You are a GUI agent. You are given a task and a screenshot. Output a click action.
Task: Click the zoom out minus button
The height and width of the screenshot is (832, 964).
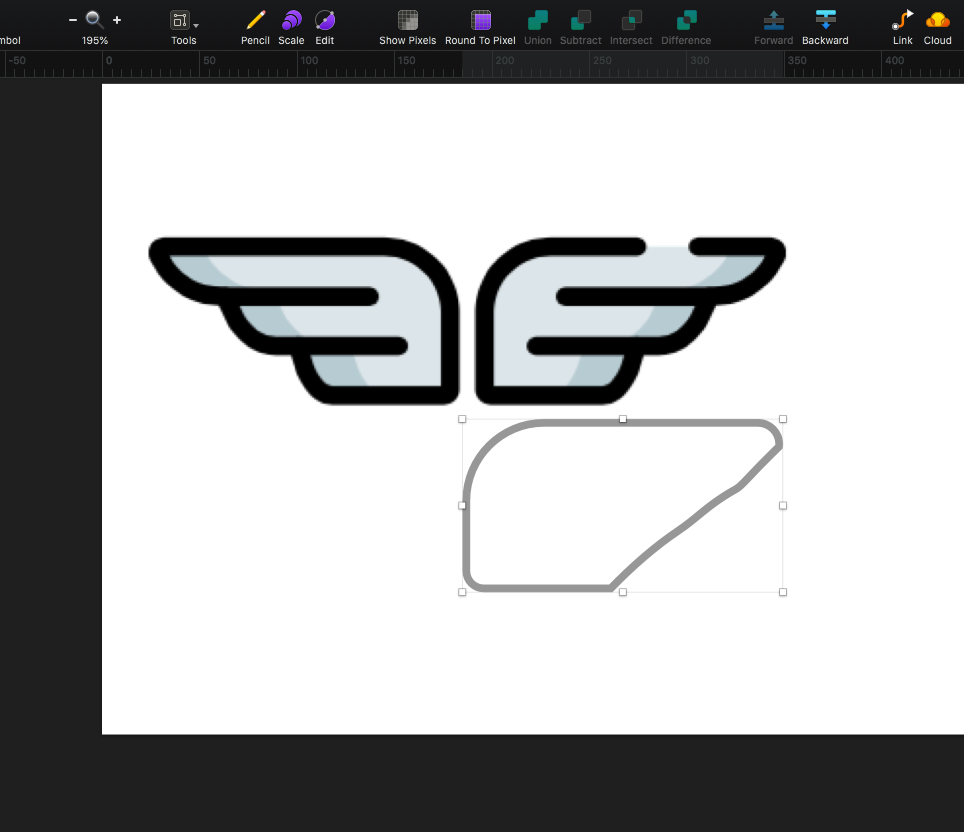point(73,20)
